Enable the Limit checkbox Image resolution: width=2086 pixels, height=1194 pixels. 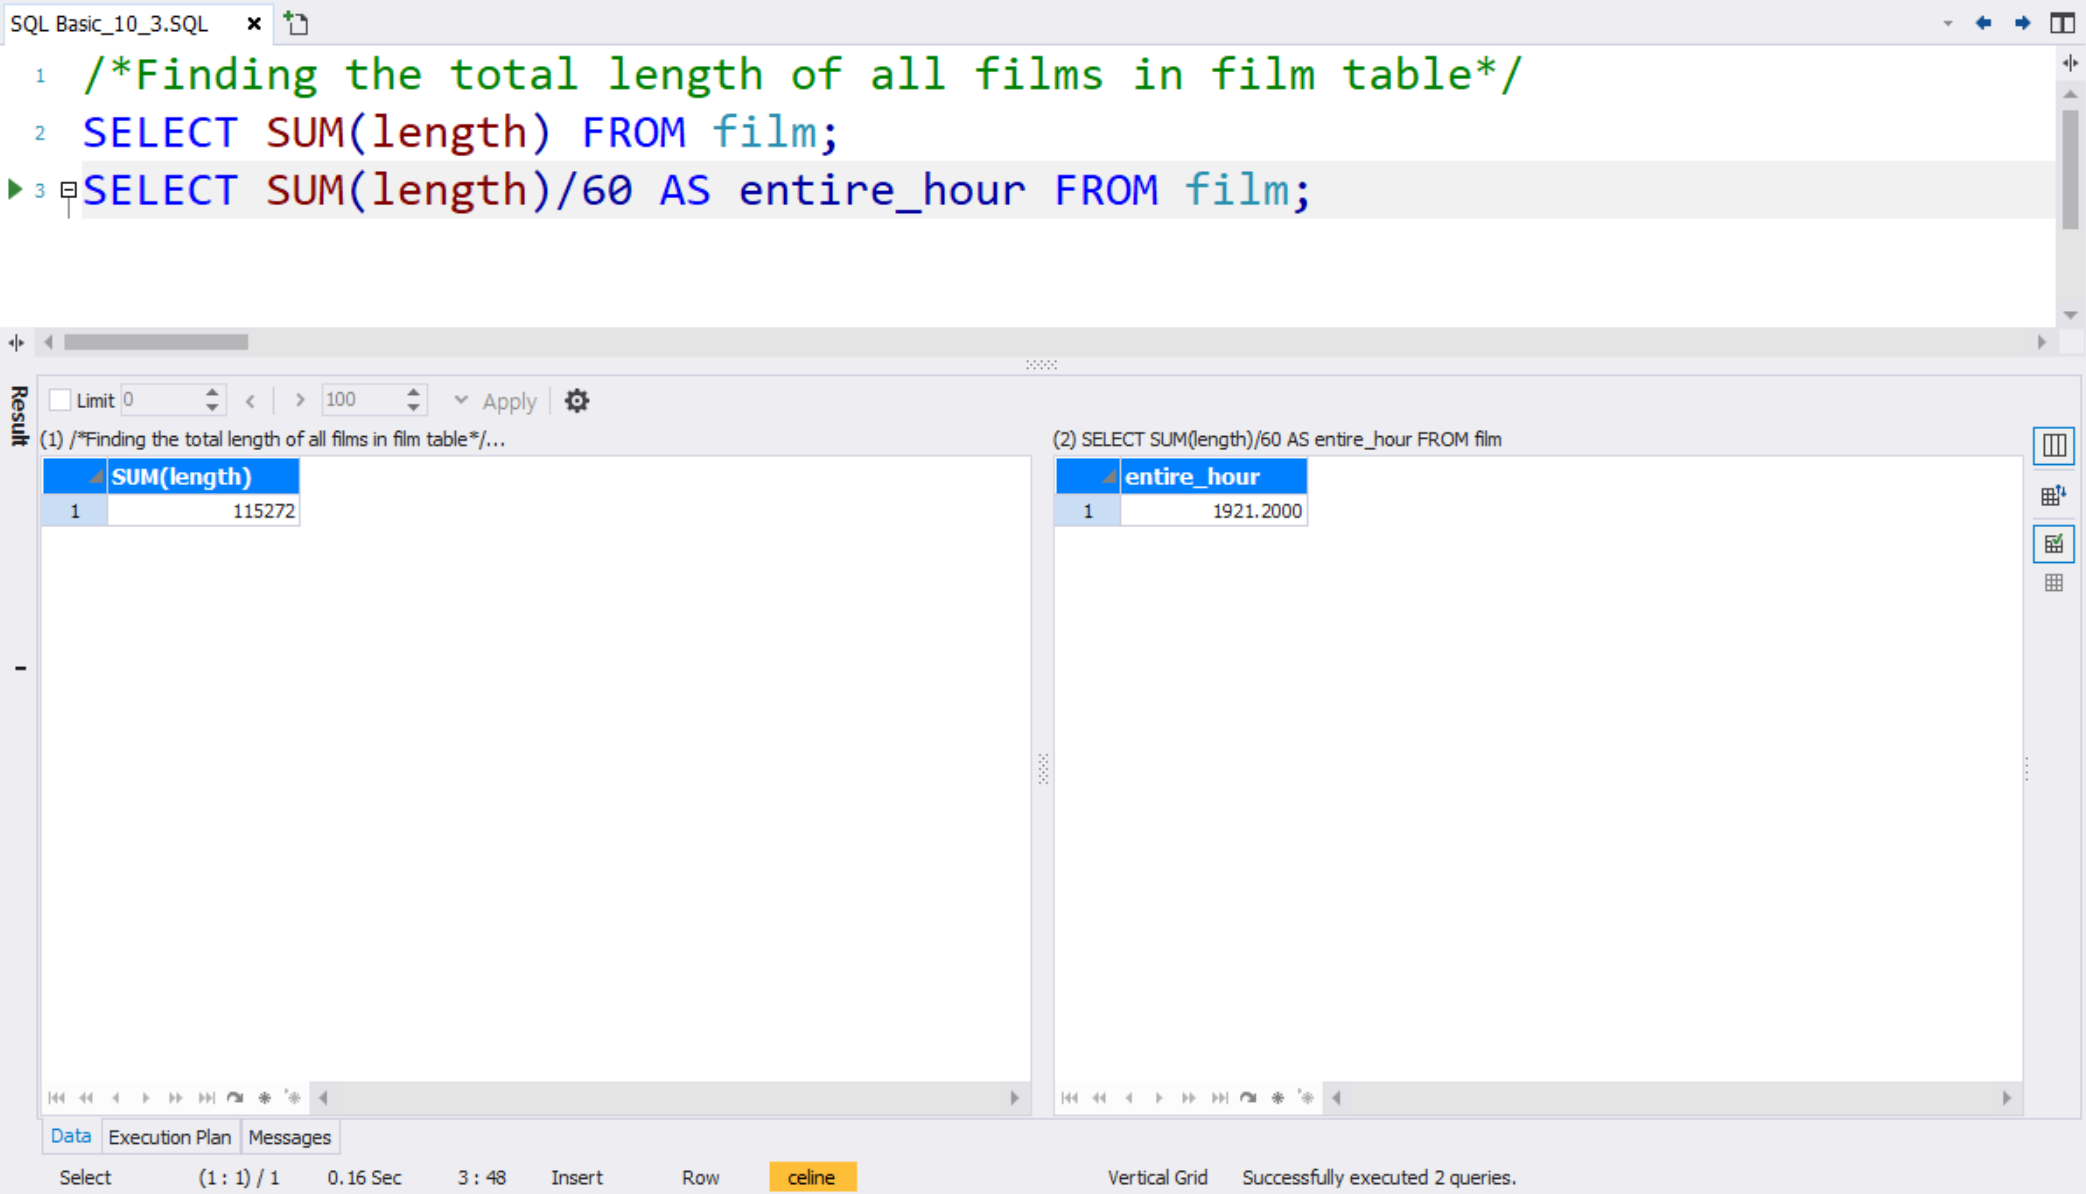[x=59, y=399]
